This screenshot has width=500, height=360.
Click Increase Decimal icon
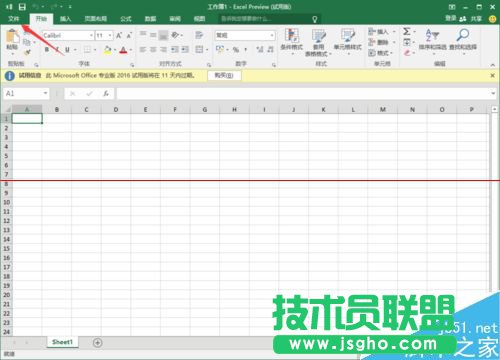(x=260, y=50)
